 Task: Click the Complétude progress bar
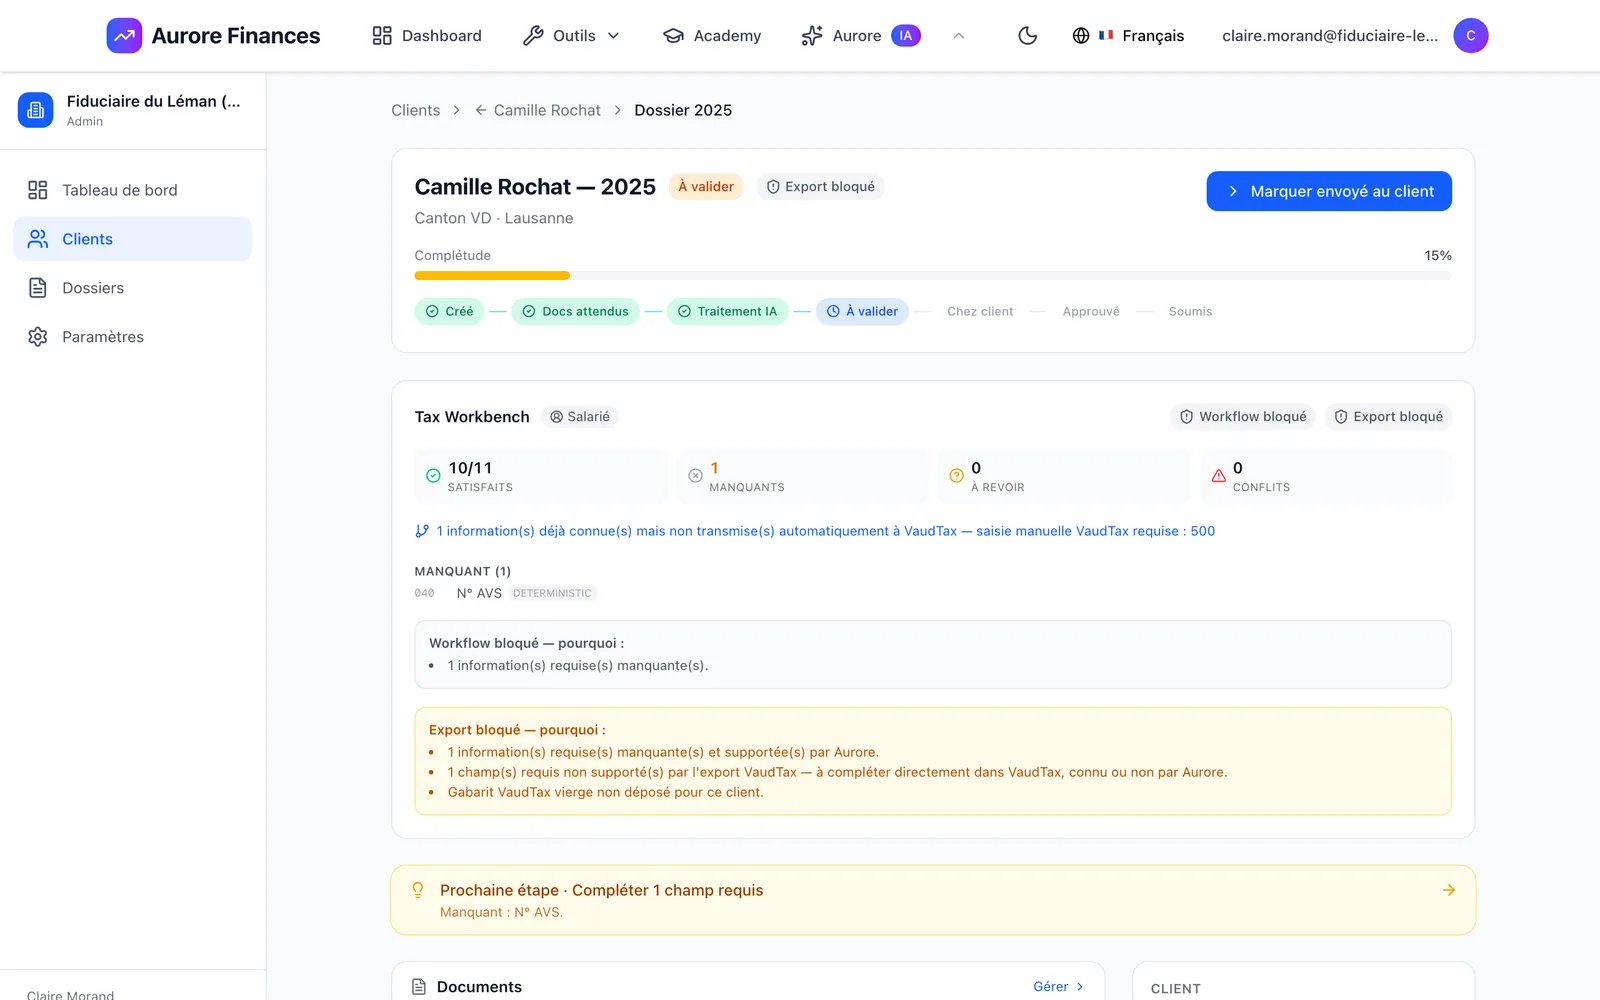tap(933, 275)
